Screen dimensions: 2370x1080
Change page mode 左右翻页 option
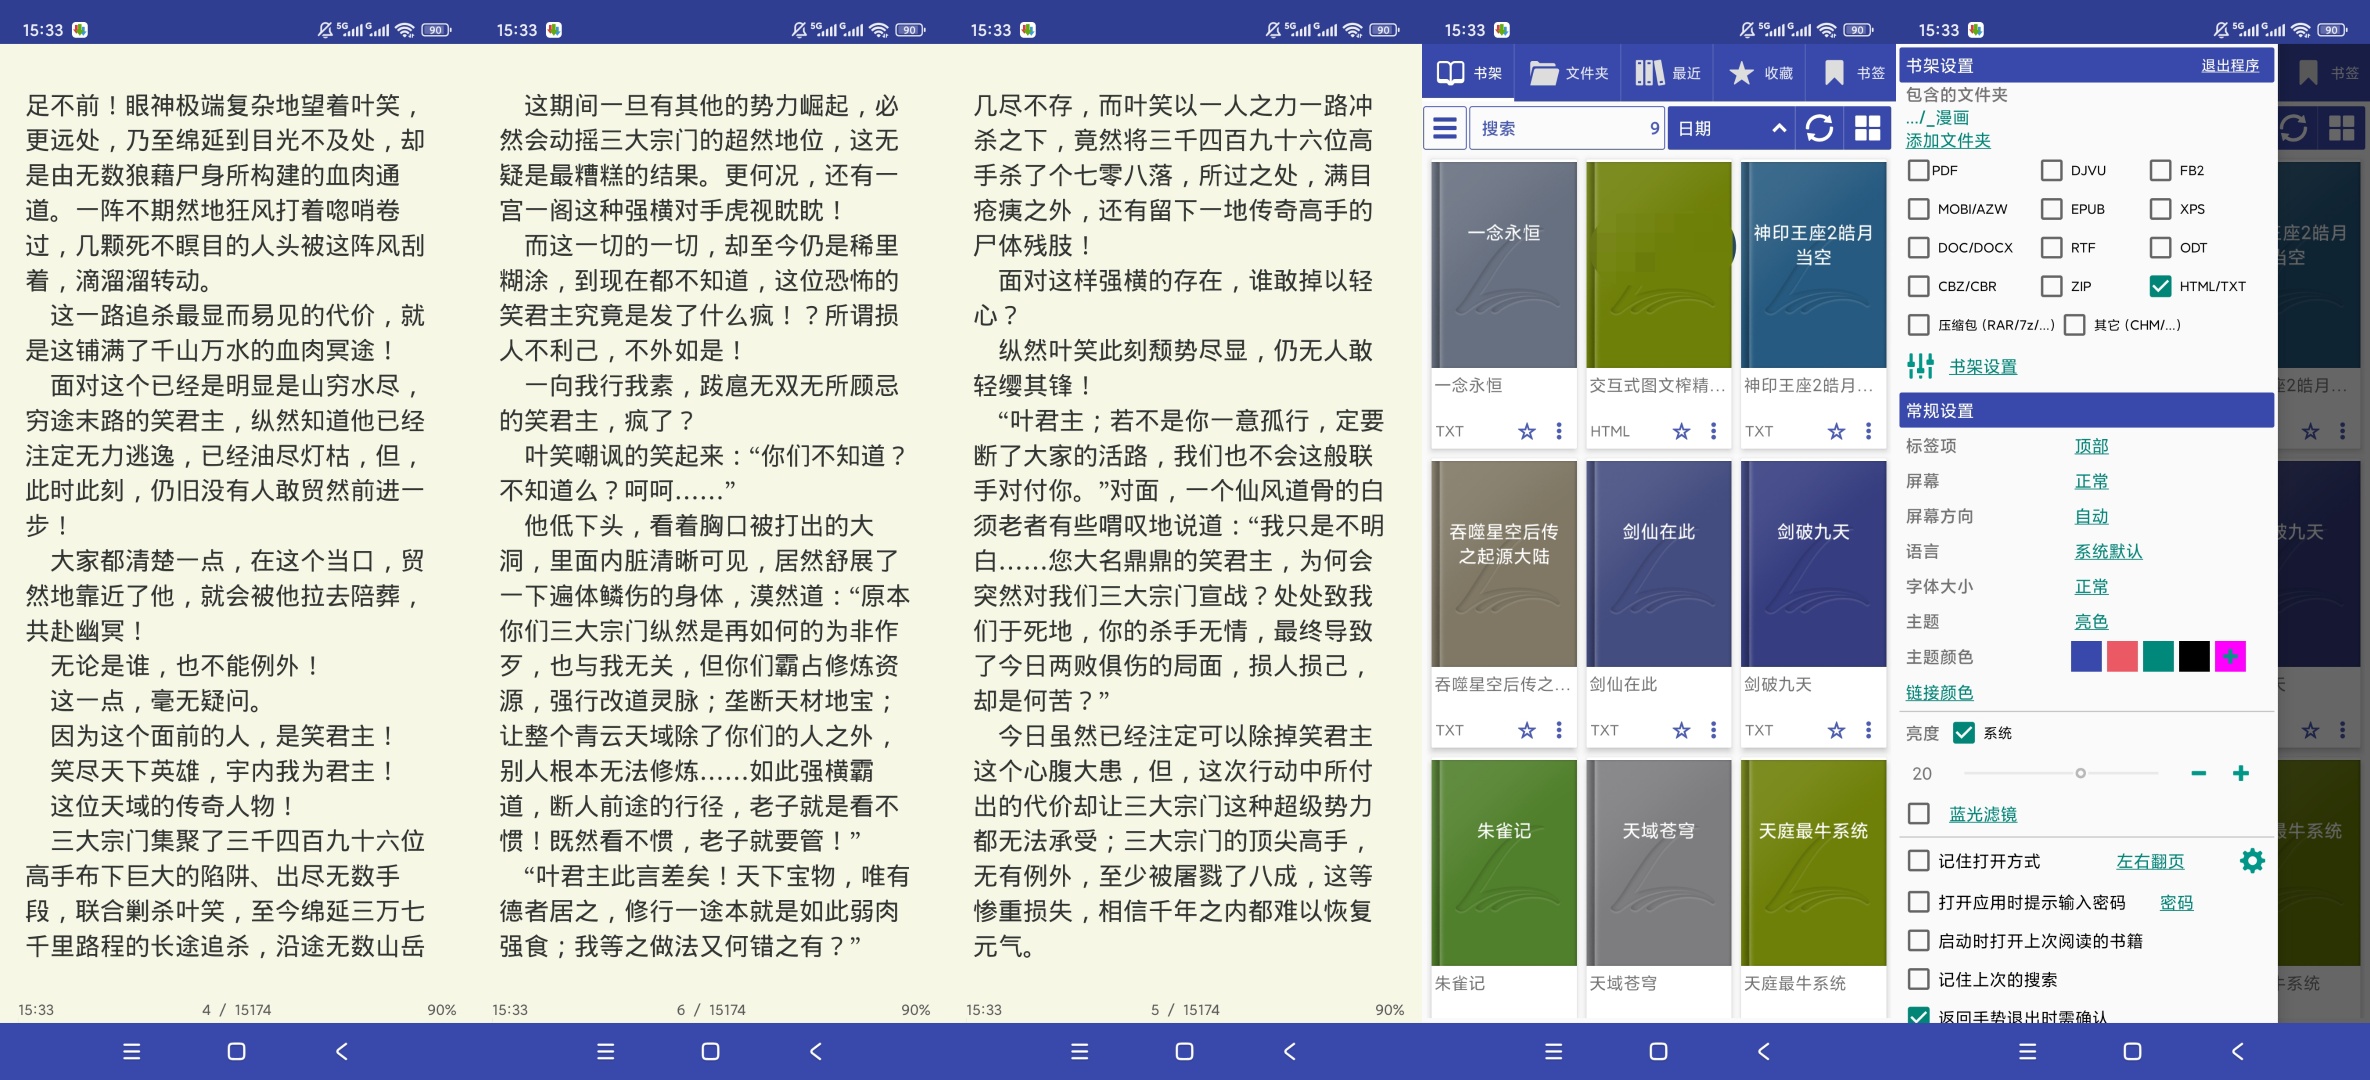2150,861
